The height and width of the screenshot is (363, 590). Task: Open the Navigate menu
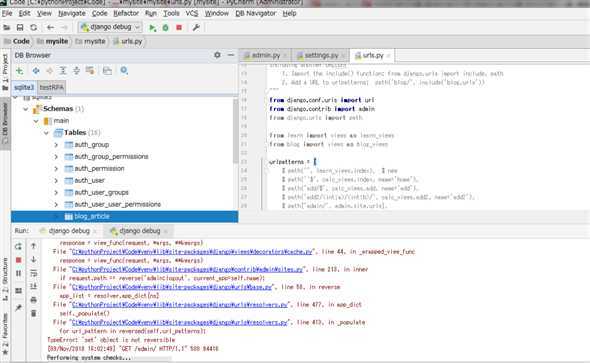pyautogui.click(x=71, y=13)
